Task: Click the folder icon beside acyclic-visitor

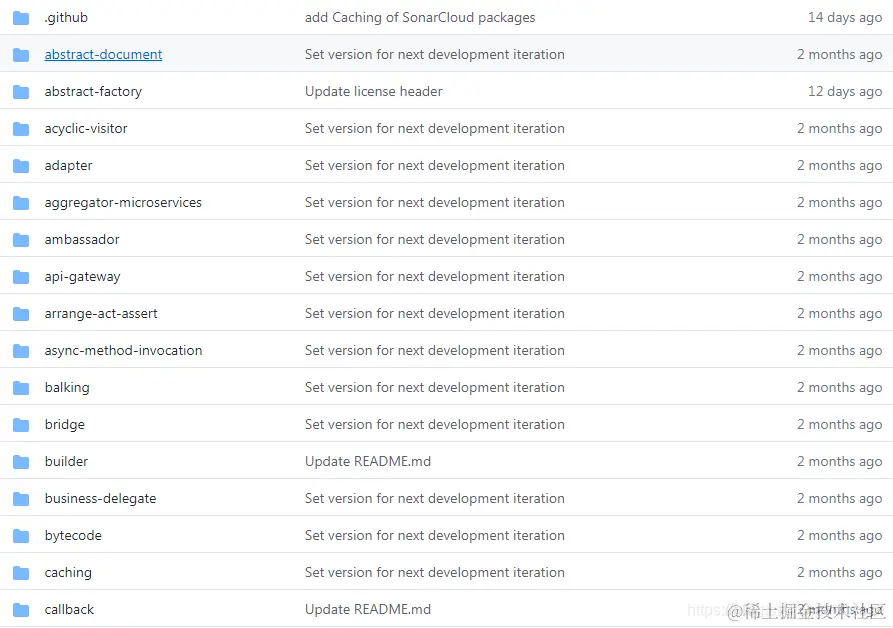Action: pyautogui.click(x=21, y=129)
